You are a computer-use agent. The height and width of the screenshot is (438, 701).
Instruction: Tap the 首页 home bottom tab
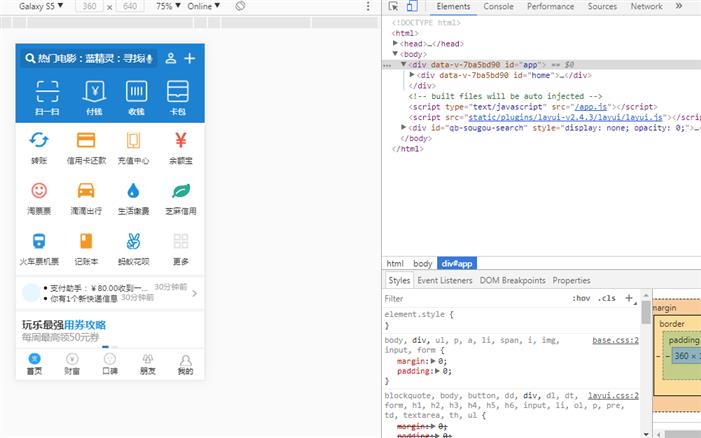click(34, 364)
